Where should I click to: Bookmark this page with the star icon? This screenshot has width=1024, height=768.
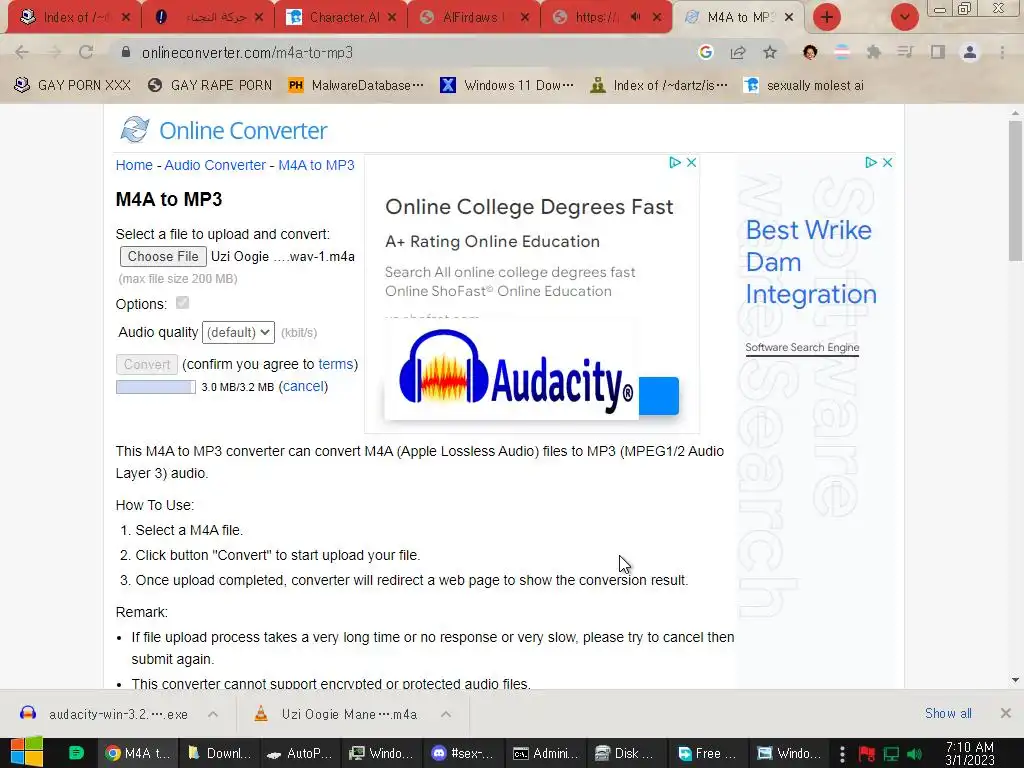[x=770, y=52]
